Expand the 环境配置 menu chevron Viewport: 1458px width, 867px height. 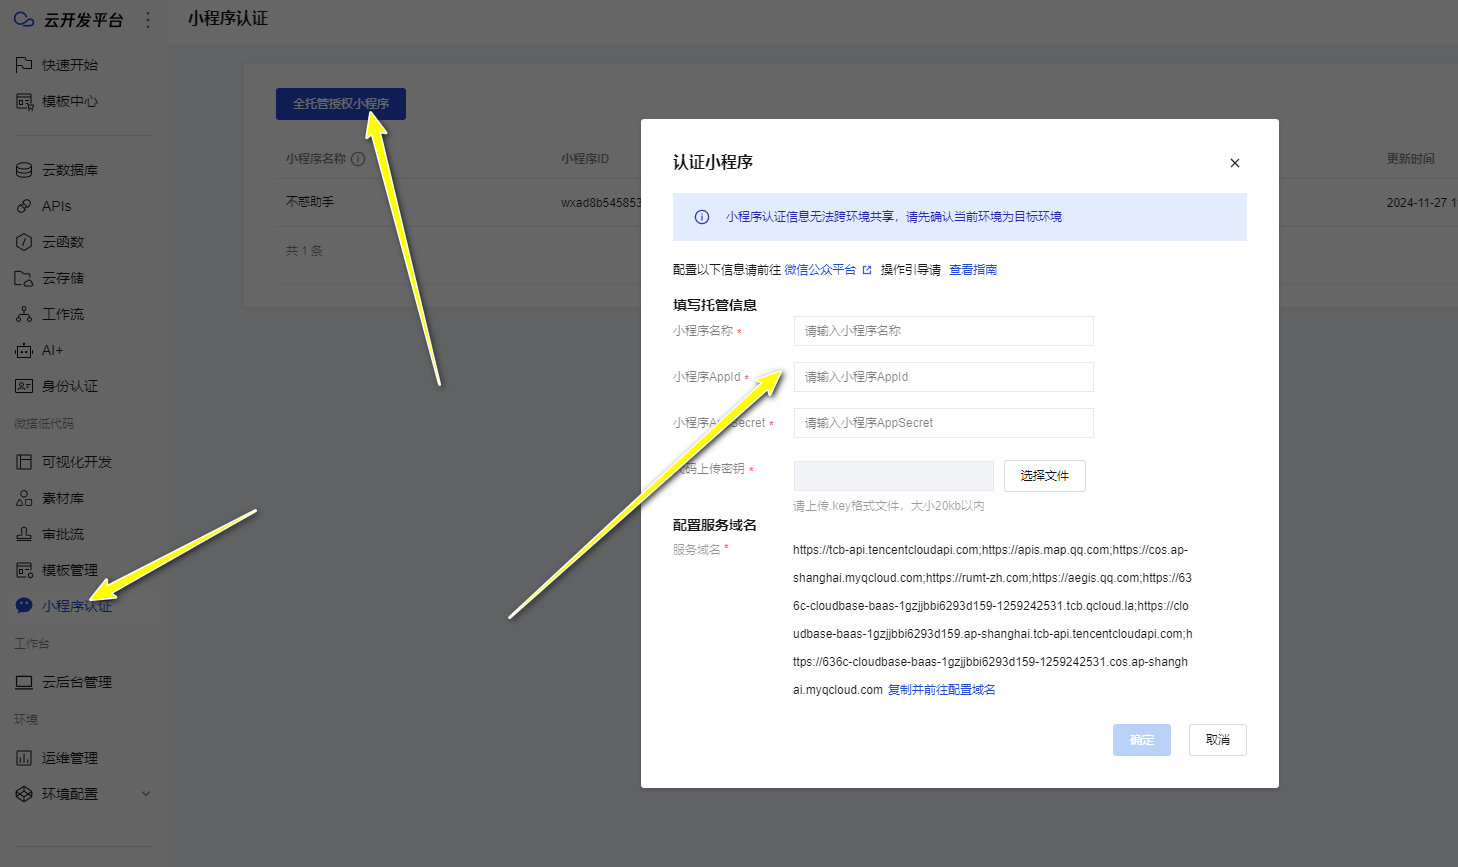(146, 794)
